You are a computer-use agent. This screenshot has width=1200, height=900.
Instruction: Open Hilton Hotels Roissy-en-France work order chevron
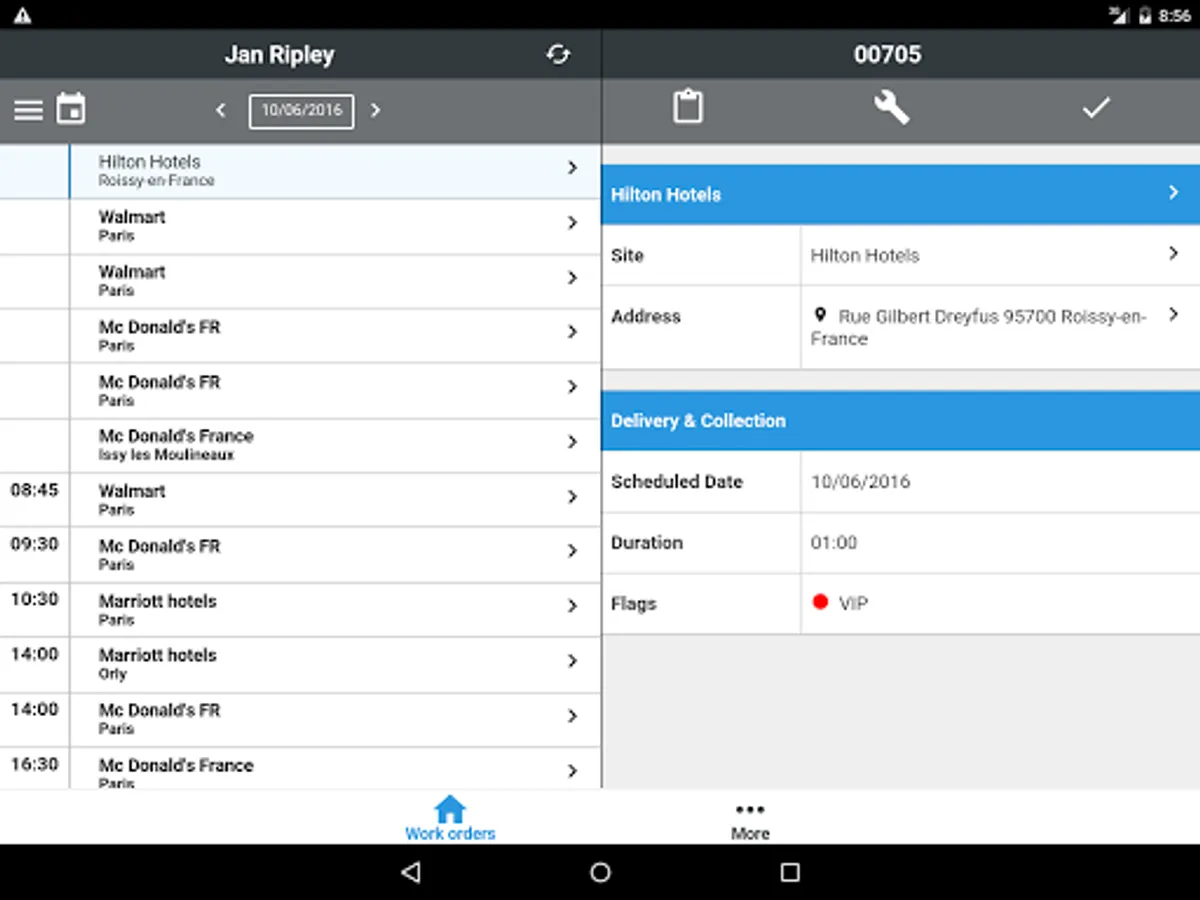point(573,168)
